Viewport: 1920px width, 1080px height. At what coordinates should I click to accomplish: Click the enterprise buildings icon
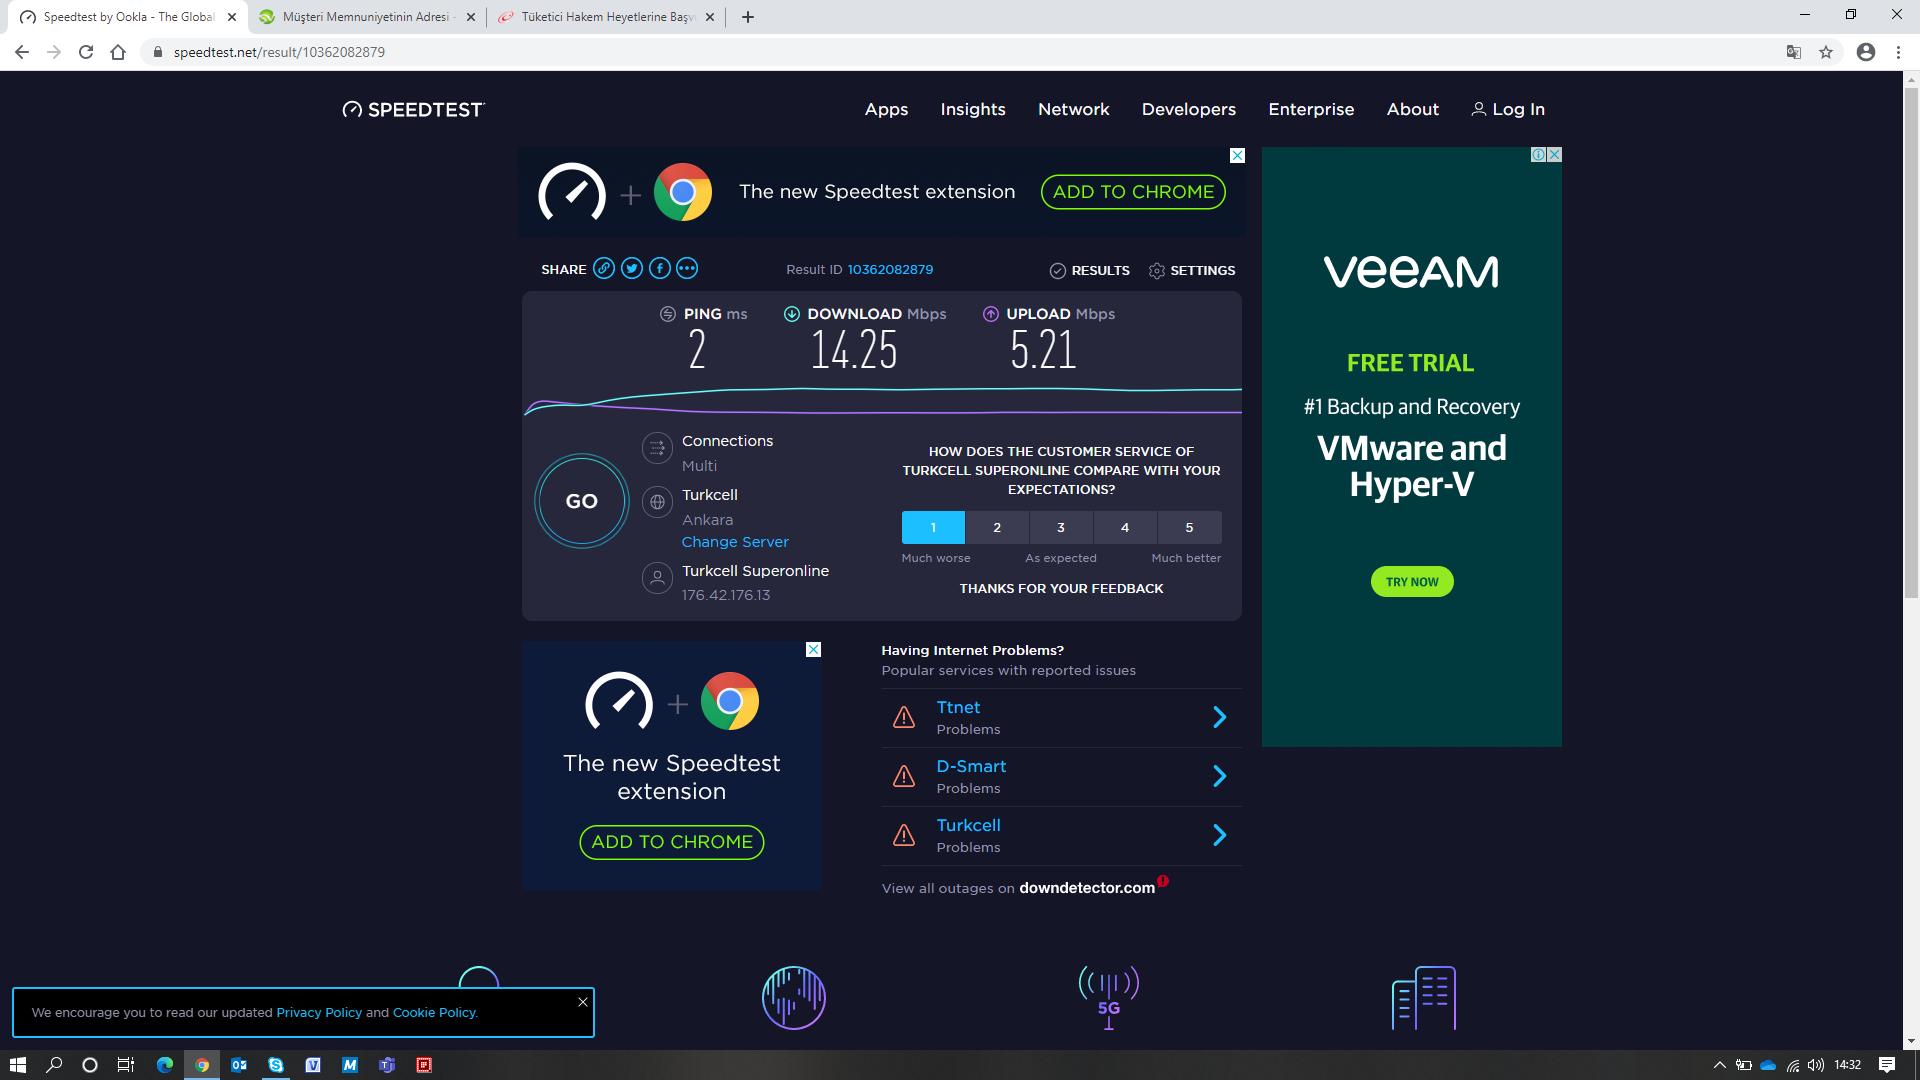pyautogui.click(x=1424, y=997)
